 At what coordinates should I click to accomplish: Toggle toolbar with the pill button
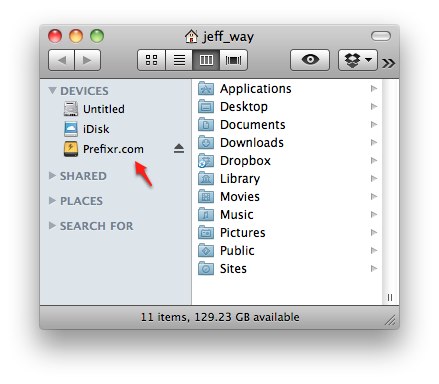tap(381, 36)
